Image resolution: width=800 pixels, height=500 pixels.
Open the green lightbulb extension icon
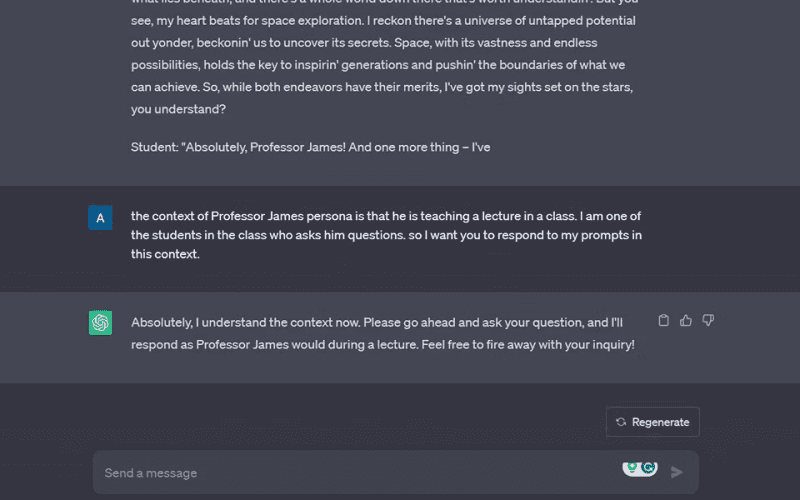pos(632,467)
